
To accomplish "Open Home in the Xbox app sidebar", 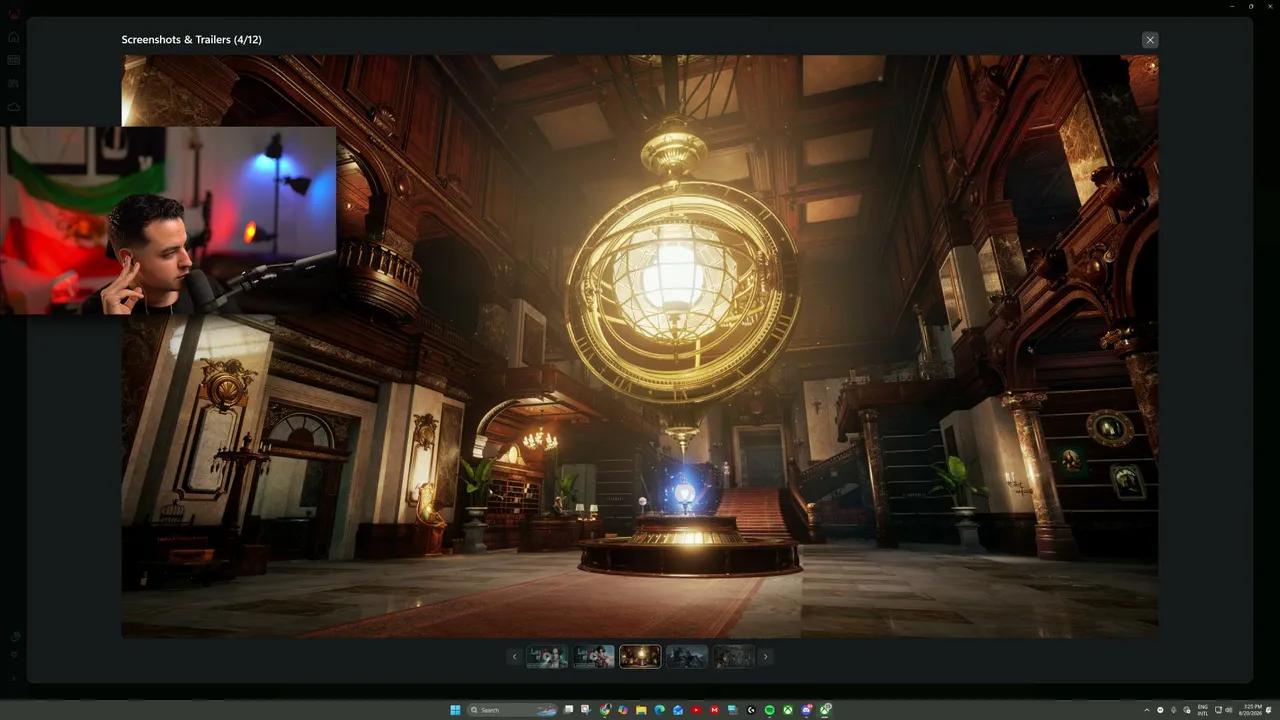I will tap(14, 37).
